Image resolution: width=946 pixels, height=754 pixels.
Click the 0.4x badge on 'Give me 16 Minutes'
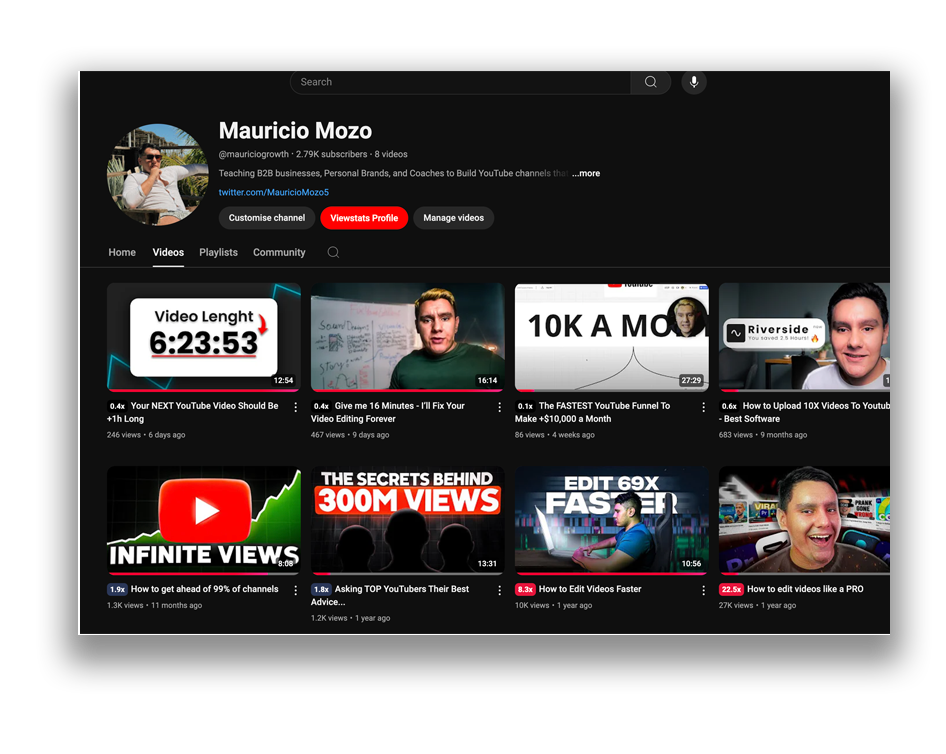pos(321,406)
